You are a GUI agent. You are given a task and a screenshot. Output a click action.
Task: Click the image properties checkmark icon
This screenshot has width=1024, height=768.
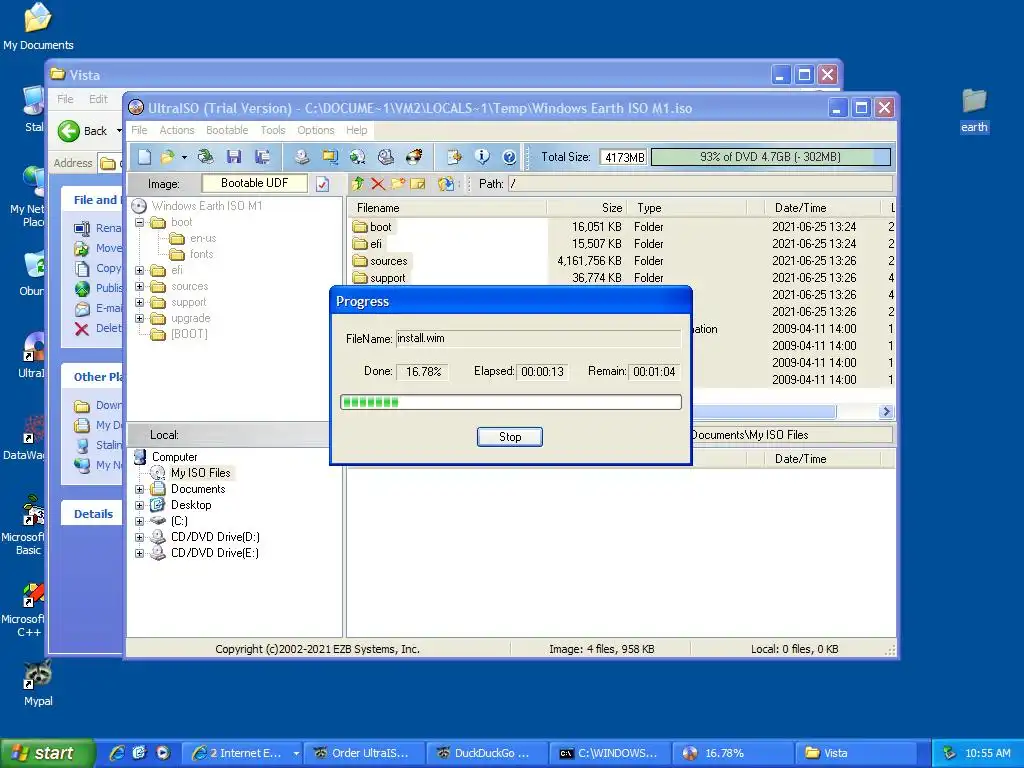323,184
